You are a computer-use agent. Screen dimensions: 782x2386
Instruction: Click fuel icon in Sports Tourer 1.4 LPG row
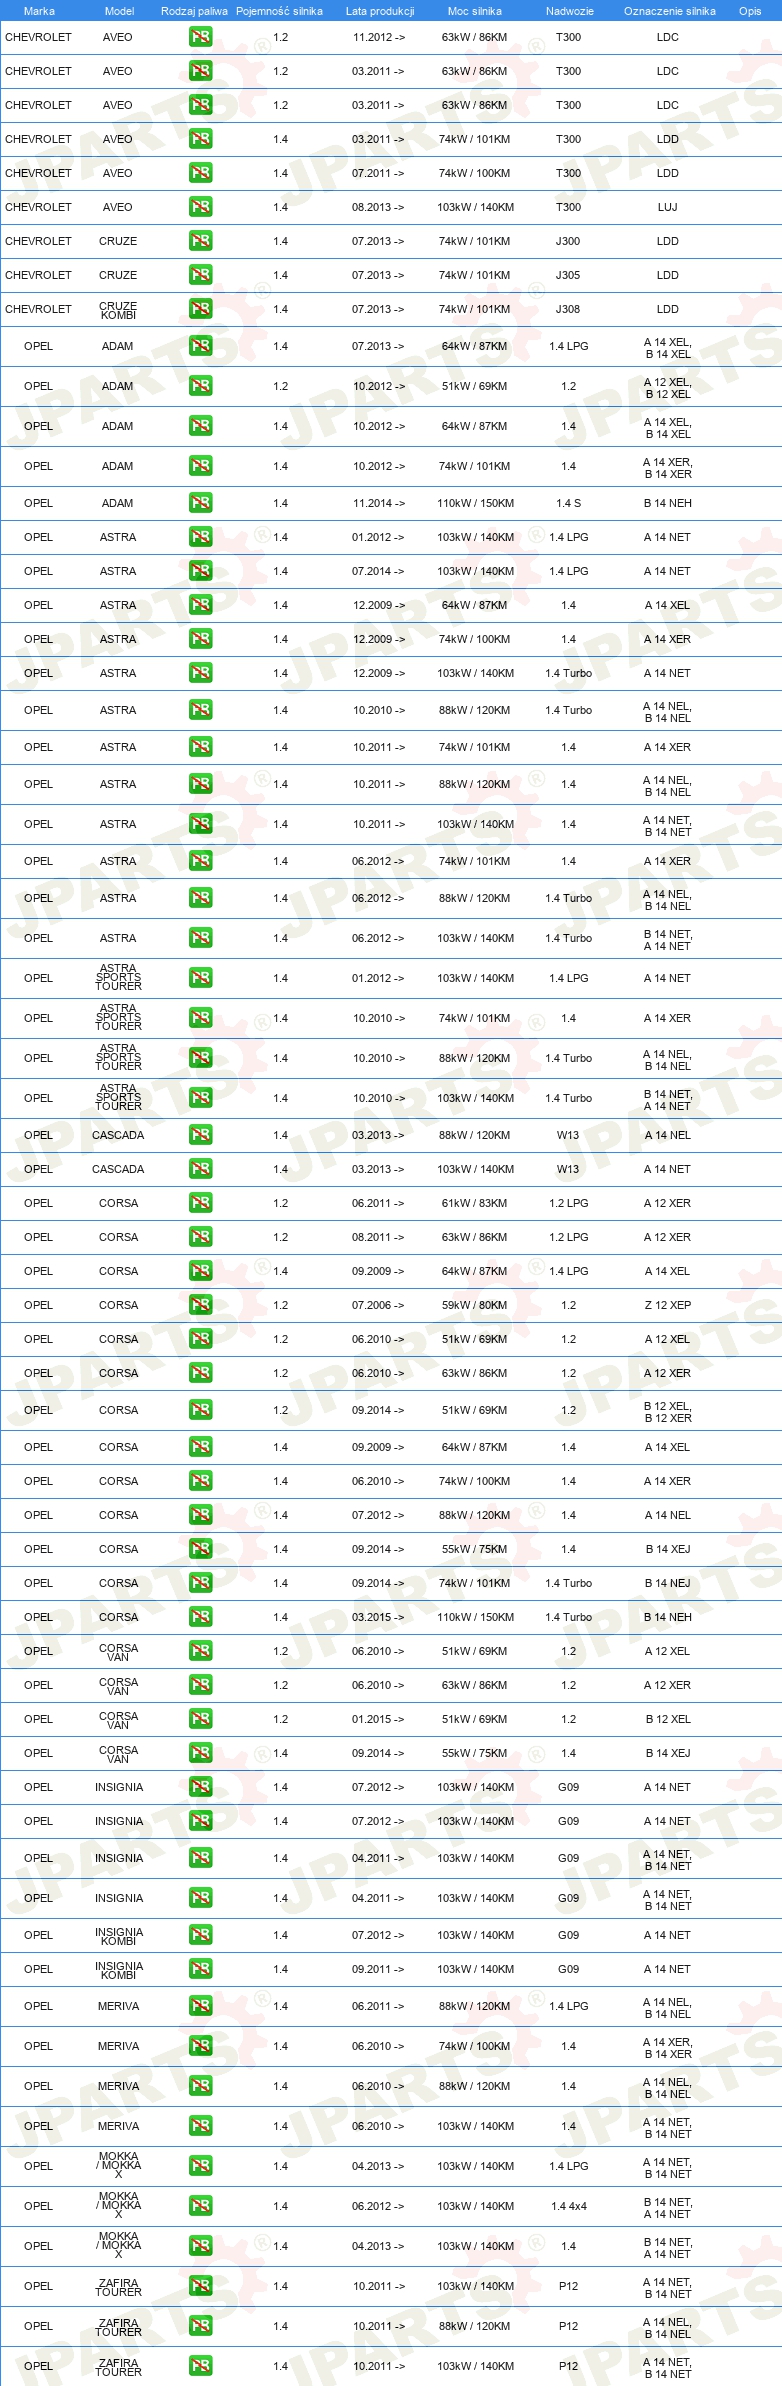tap(200, 978)
